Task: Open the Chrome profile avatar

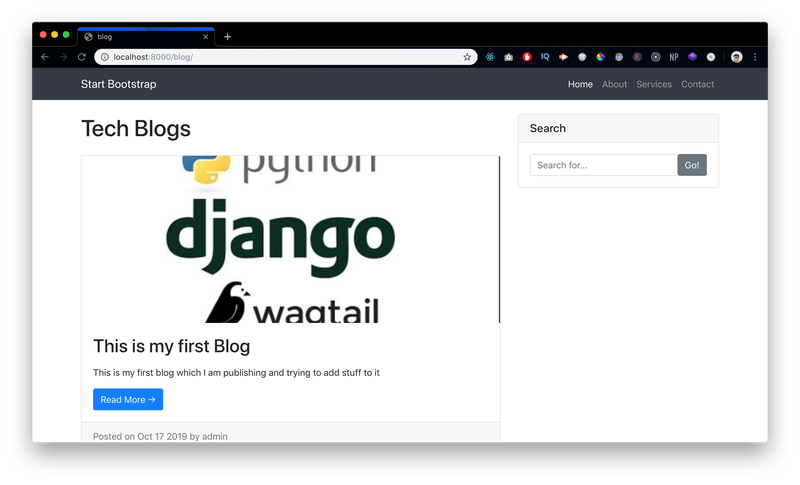Action: 736,57
